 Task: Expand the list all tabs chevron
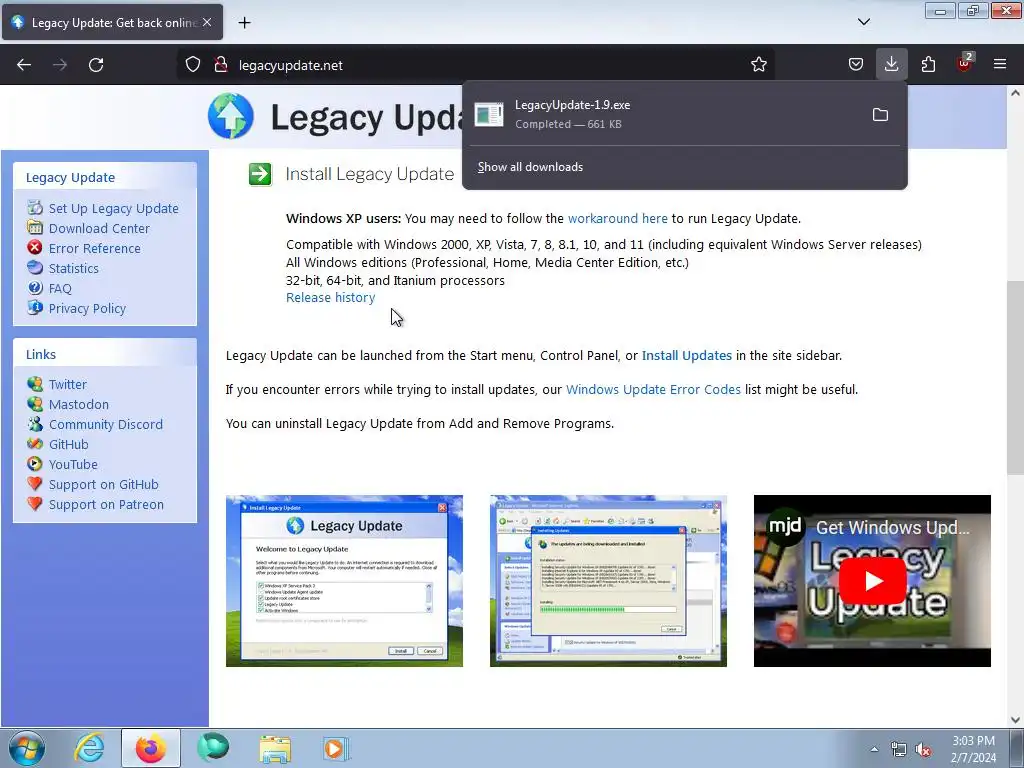(x=863, y=22)
